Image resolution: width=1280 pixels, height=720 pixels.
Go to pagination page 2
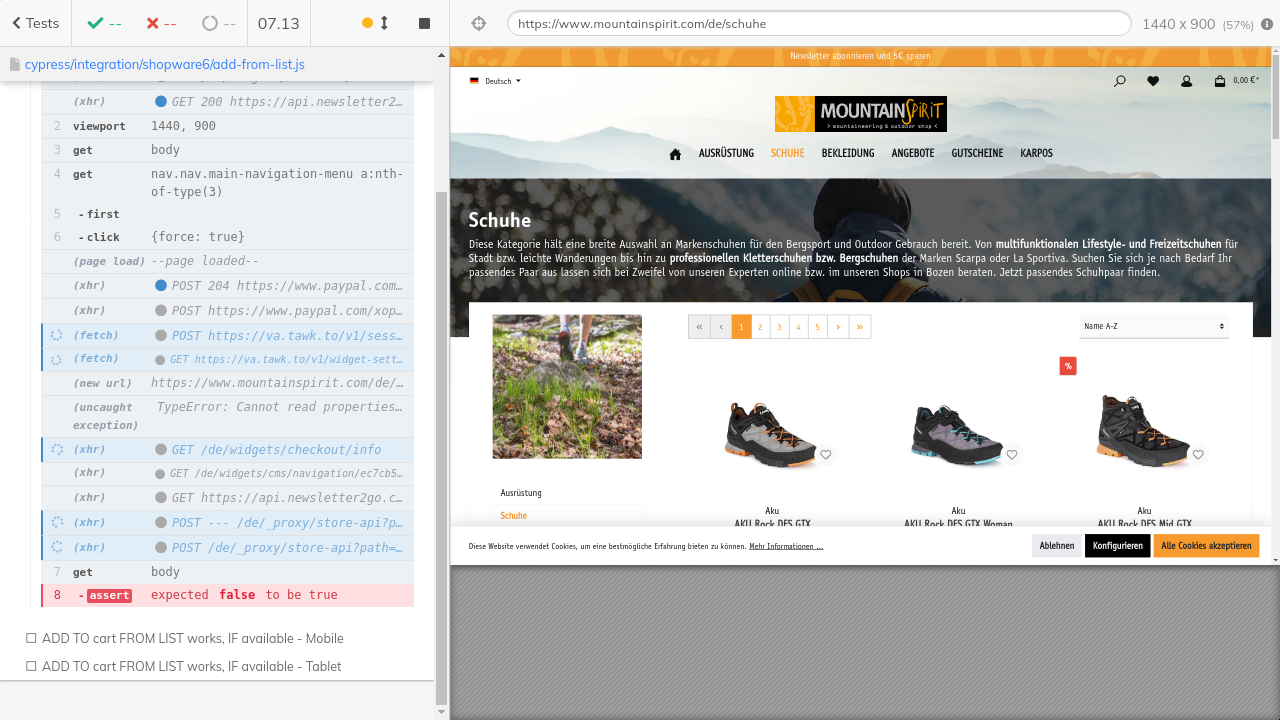tap(760, 327)
